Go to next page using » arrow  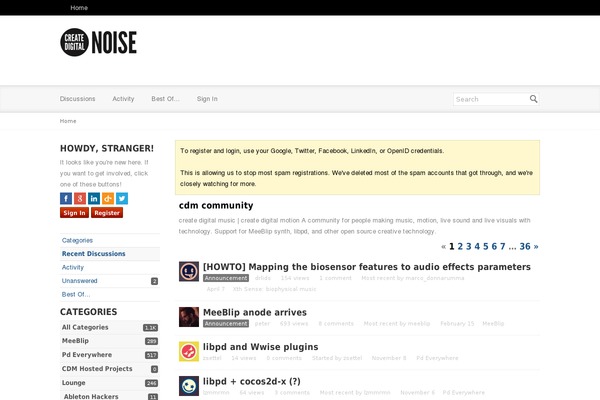[536, 247]
